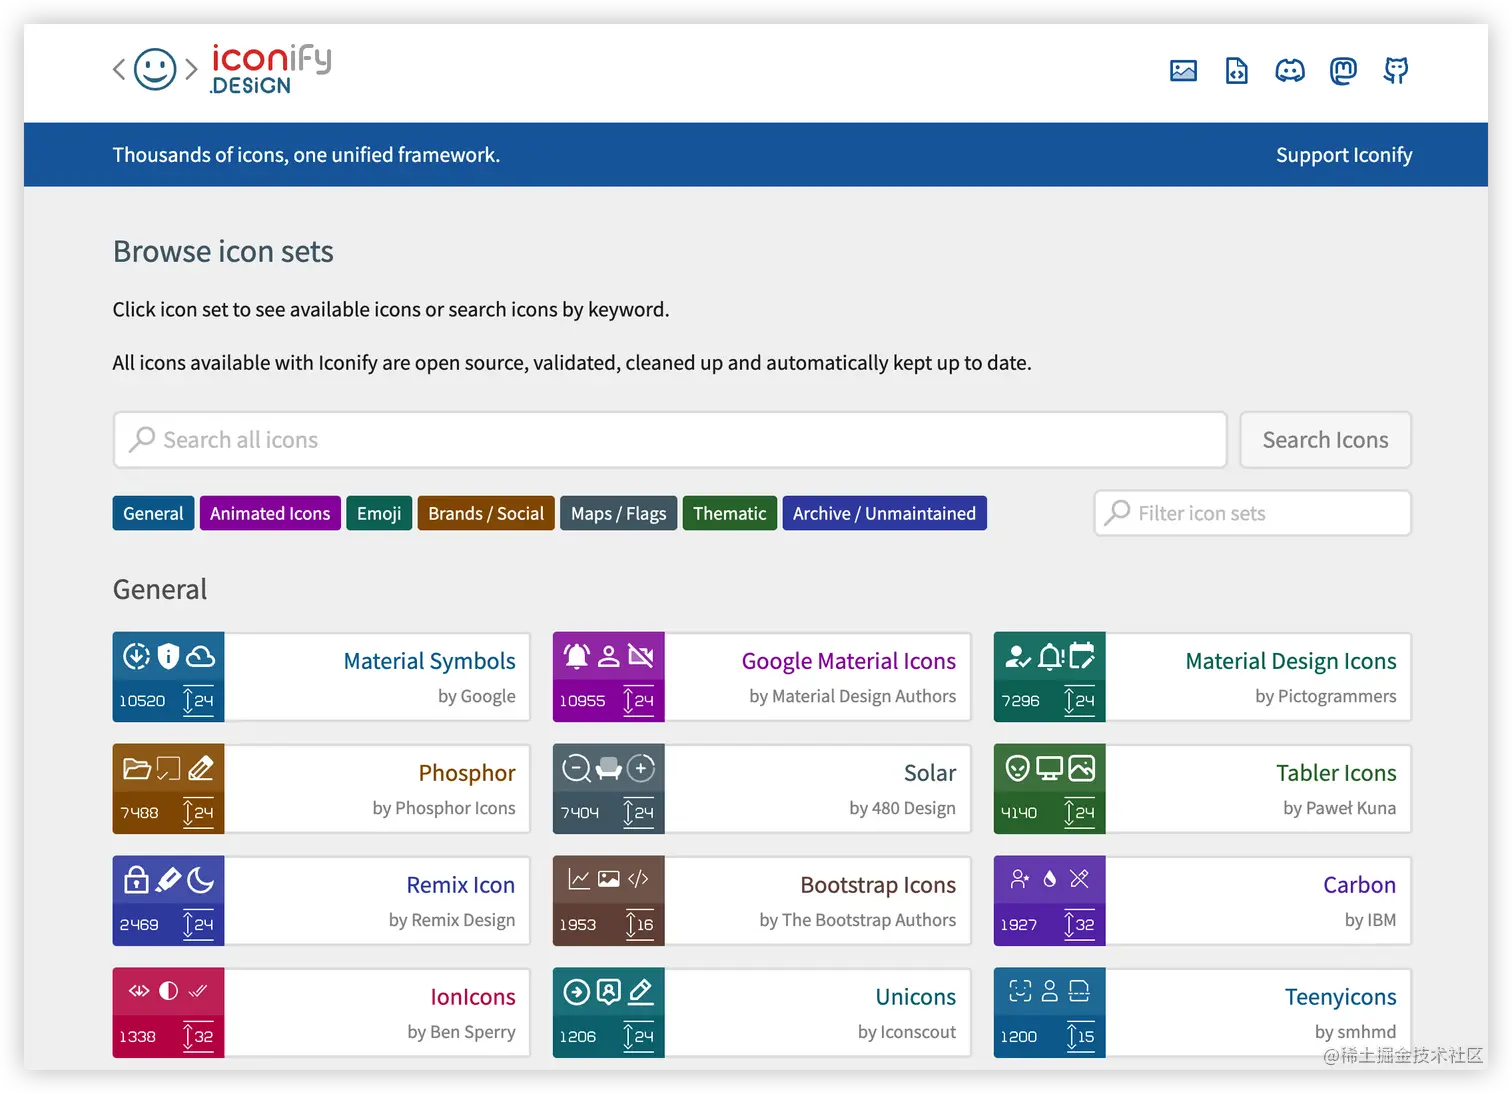Image resolution: width=1512 pixels, height=1094 pixels.
Task: Open the GitHub cat icon in header
Action: click(1396, 71)
